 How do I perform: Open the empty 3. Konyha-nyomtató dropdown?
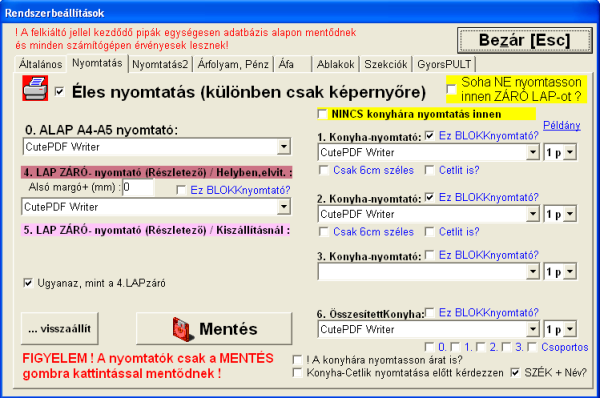click(533, 272)
